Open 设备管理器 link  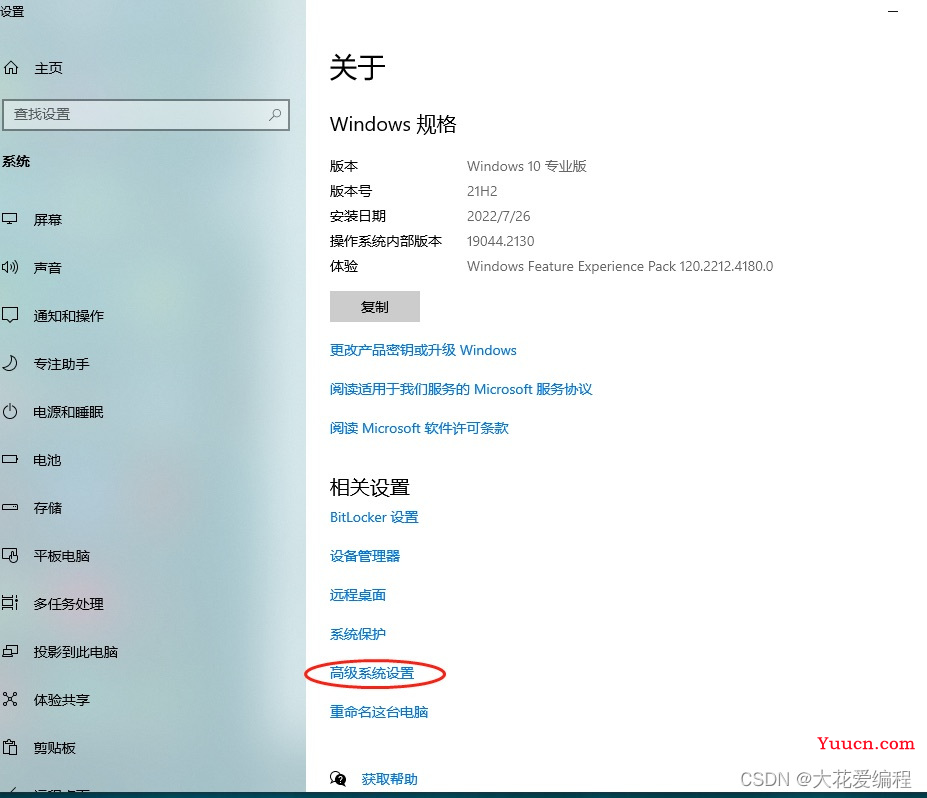click(365, 556)
